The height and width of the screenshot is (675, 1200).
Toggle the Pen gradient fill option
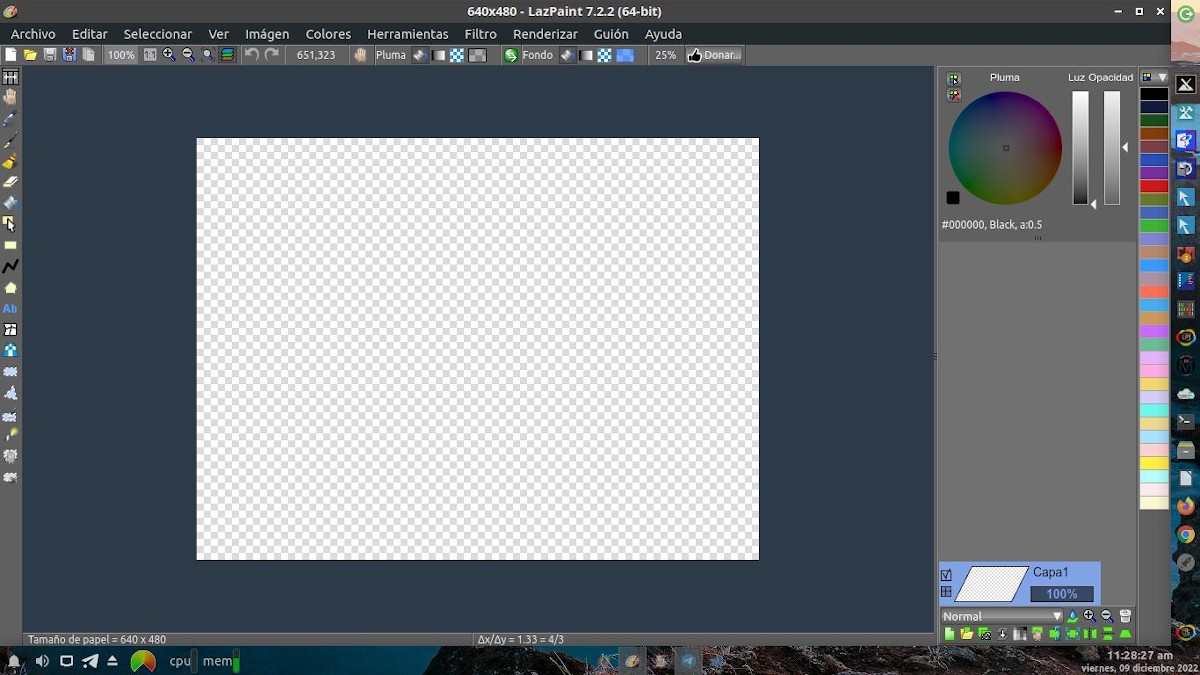click(x=438, y=55)
